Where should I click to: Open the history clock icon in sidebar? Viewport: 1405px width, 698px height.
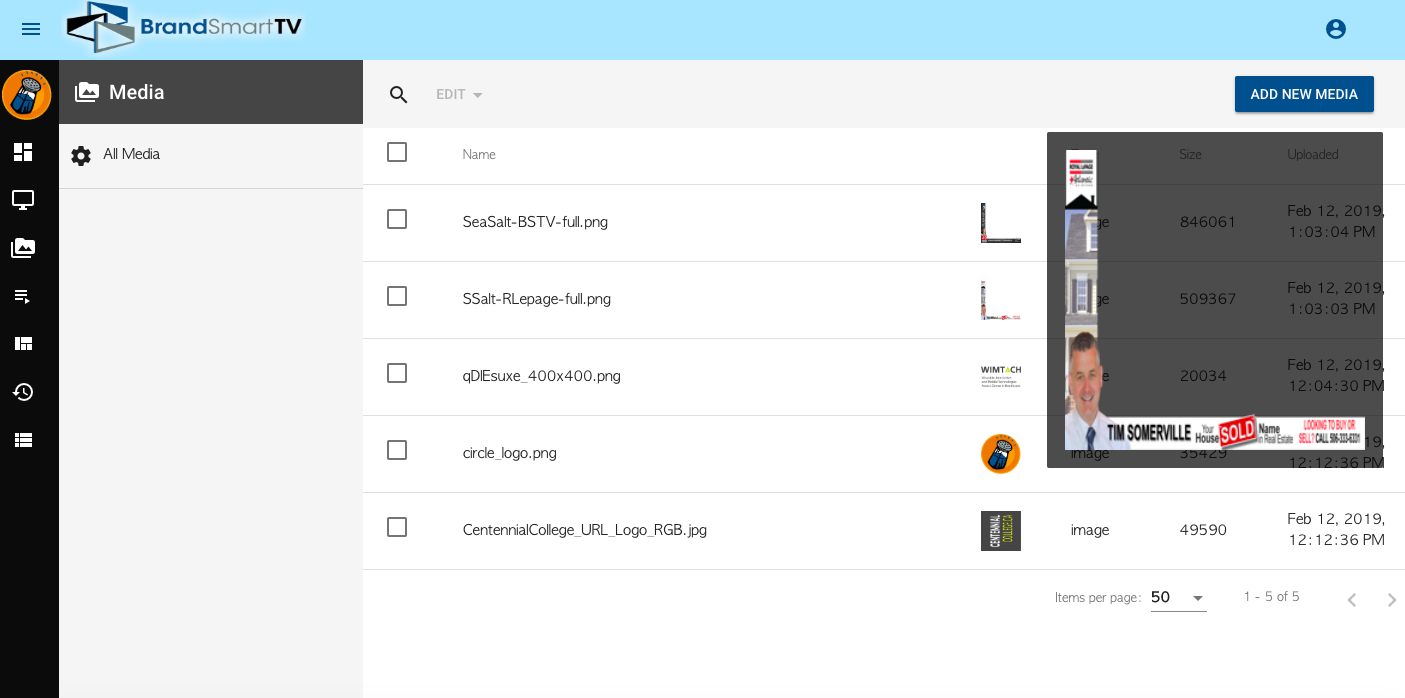click(x=23, y=392)
